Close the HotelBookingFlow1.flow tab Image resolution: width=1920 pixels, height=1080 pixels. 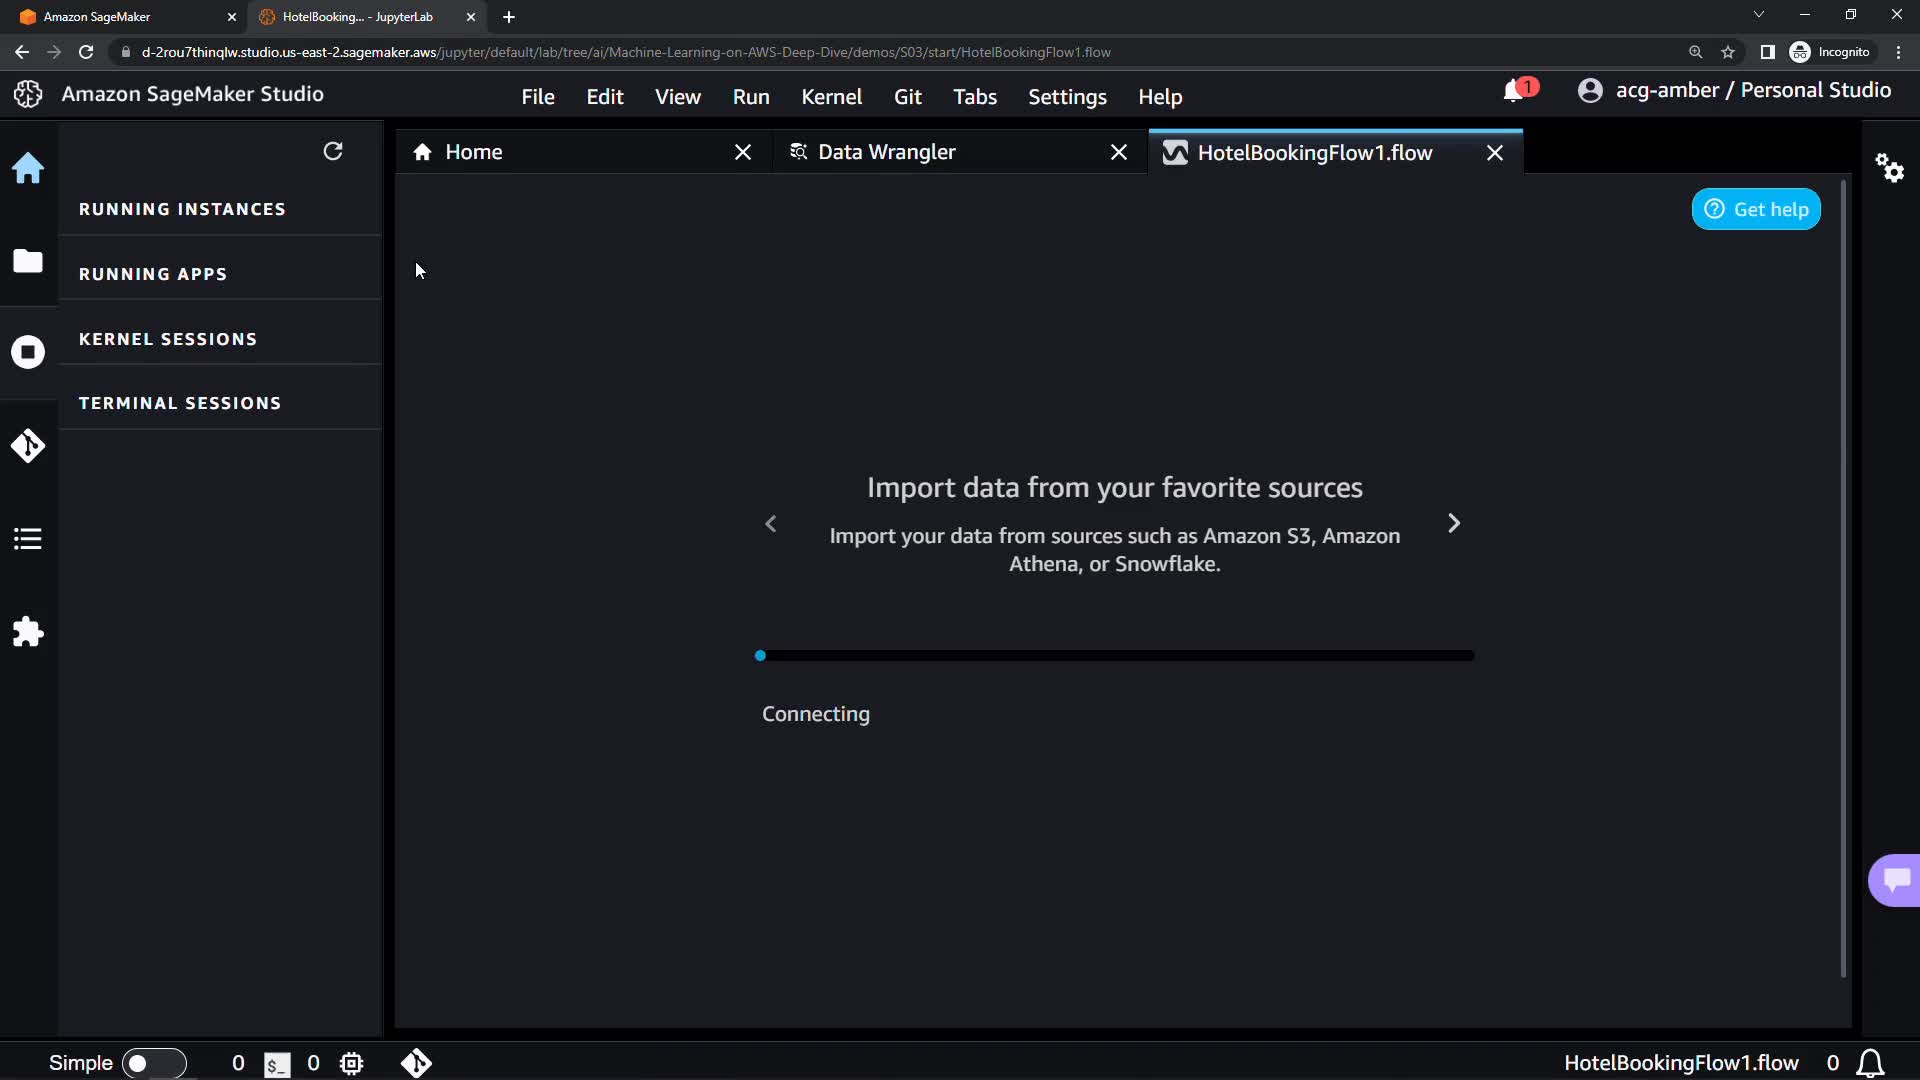[1495, 153]
